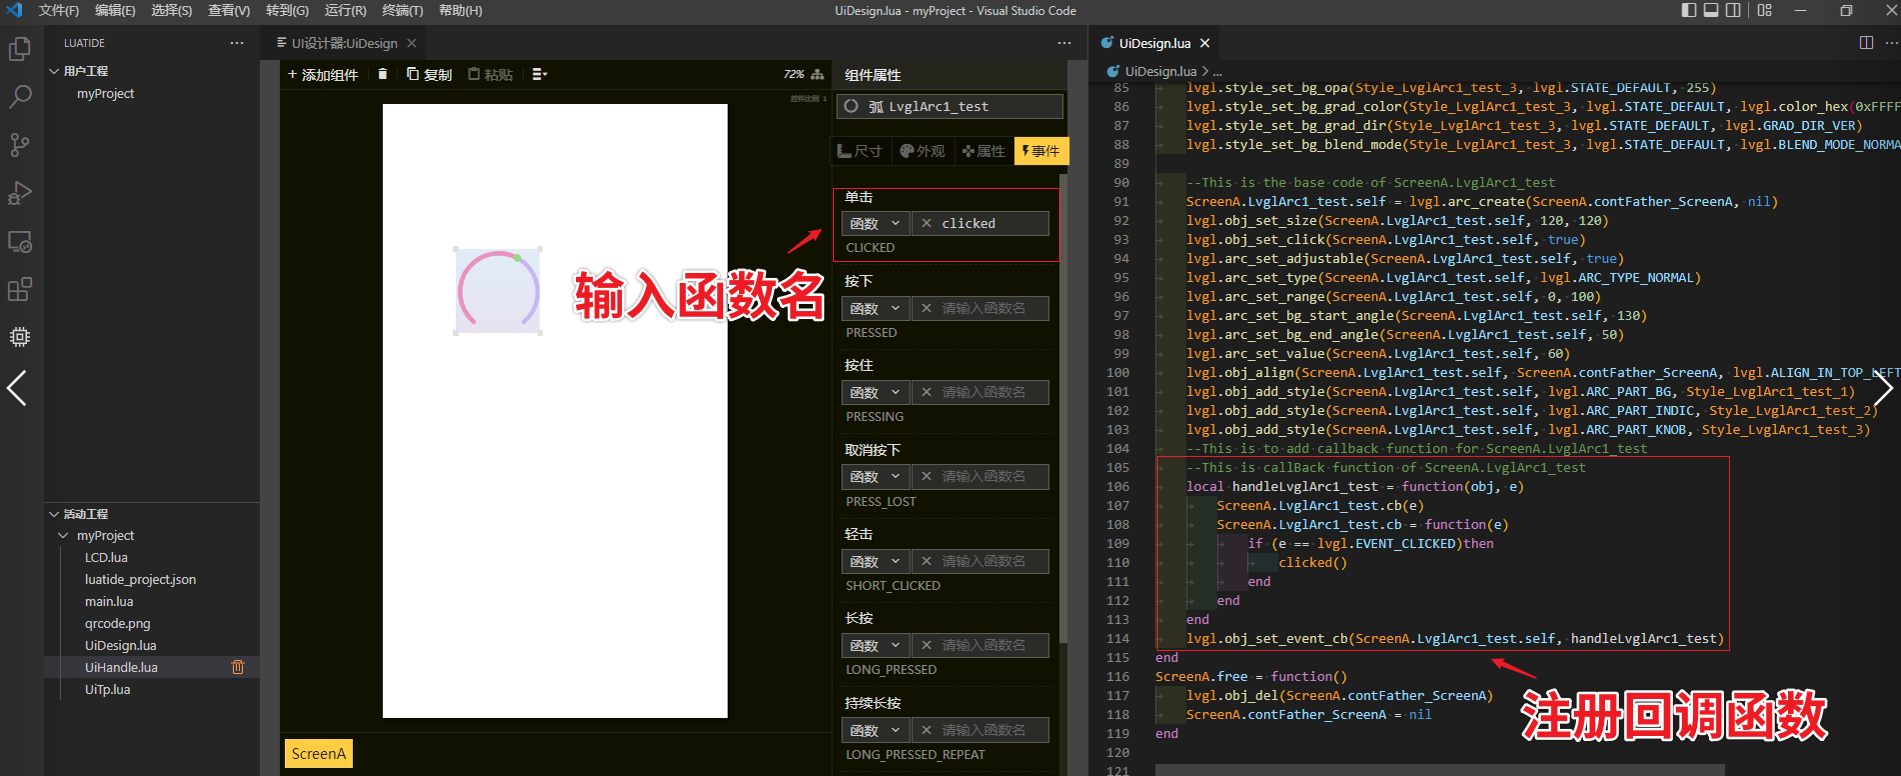The height and width of the screenshot is (776, 1901).
Task: Click the trash icon in designer toolbar
Action: coord(382,74)
